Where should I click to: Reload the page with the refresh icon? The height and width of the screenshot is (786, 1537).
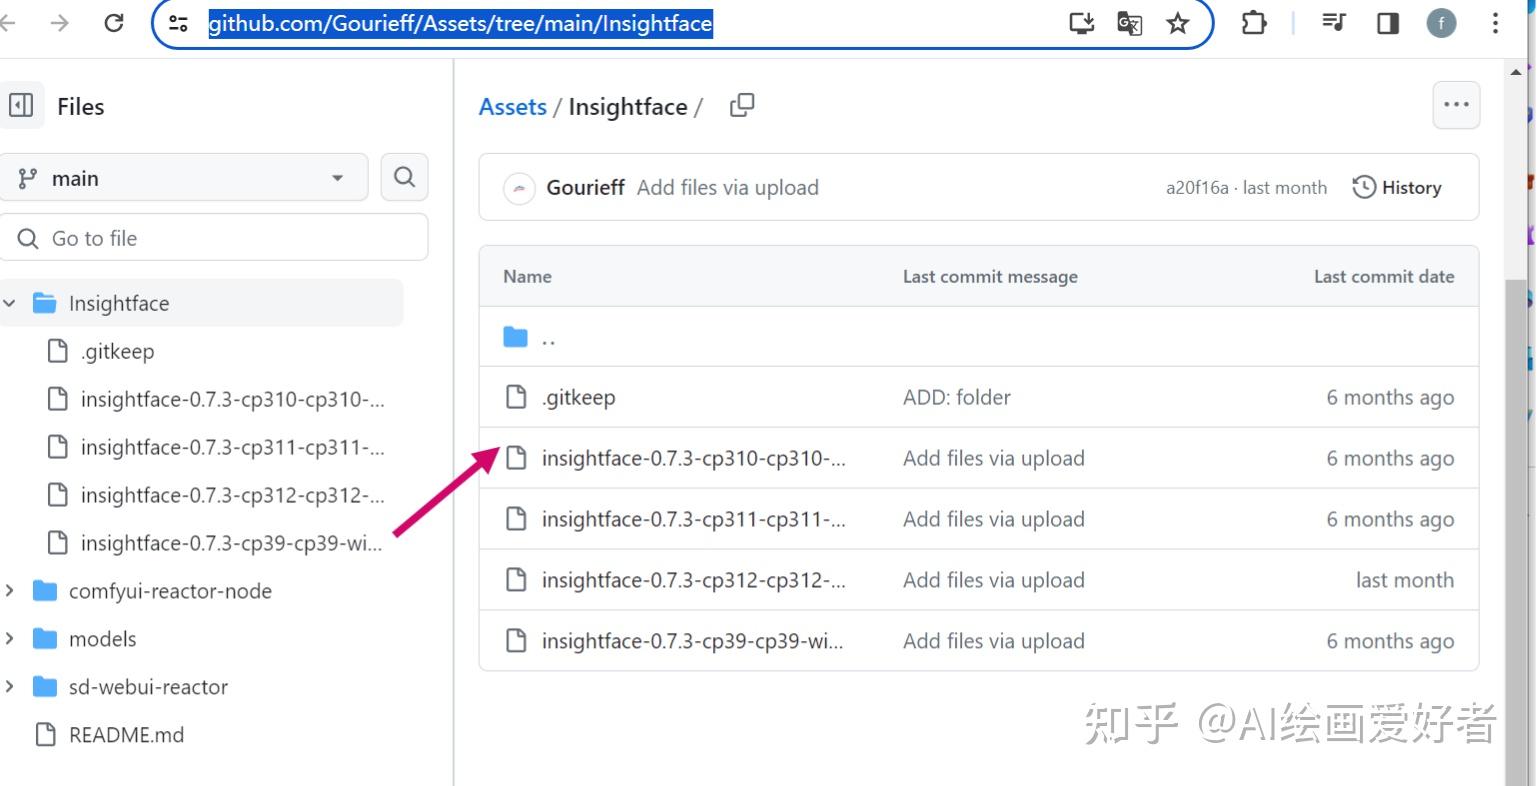[113, 23]
